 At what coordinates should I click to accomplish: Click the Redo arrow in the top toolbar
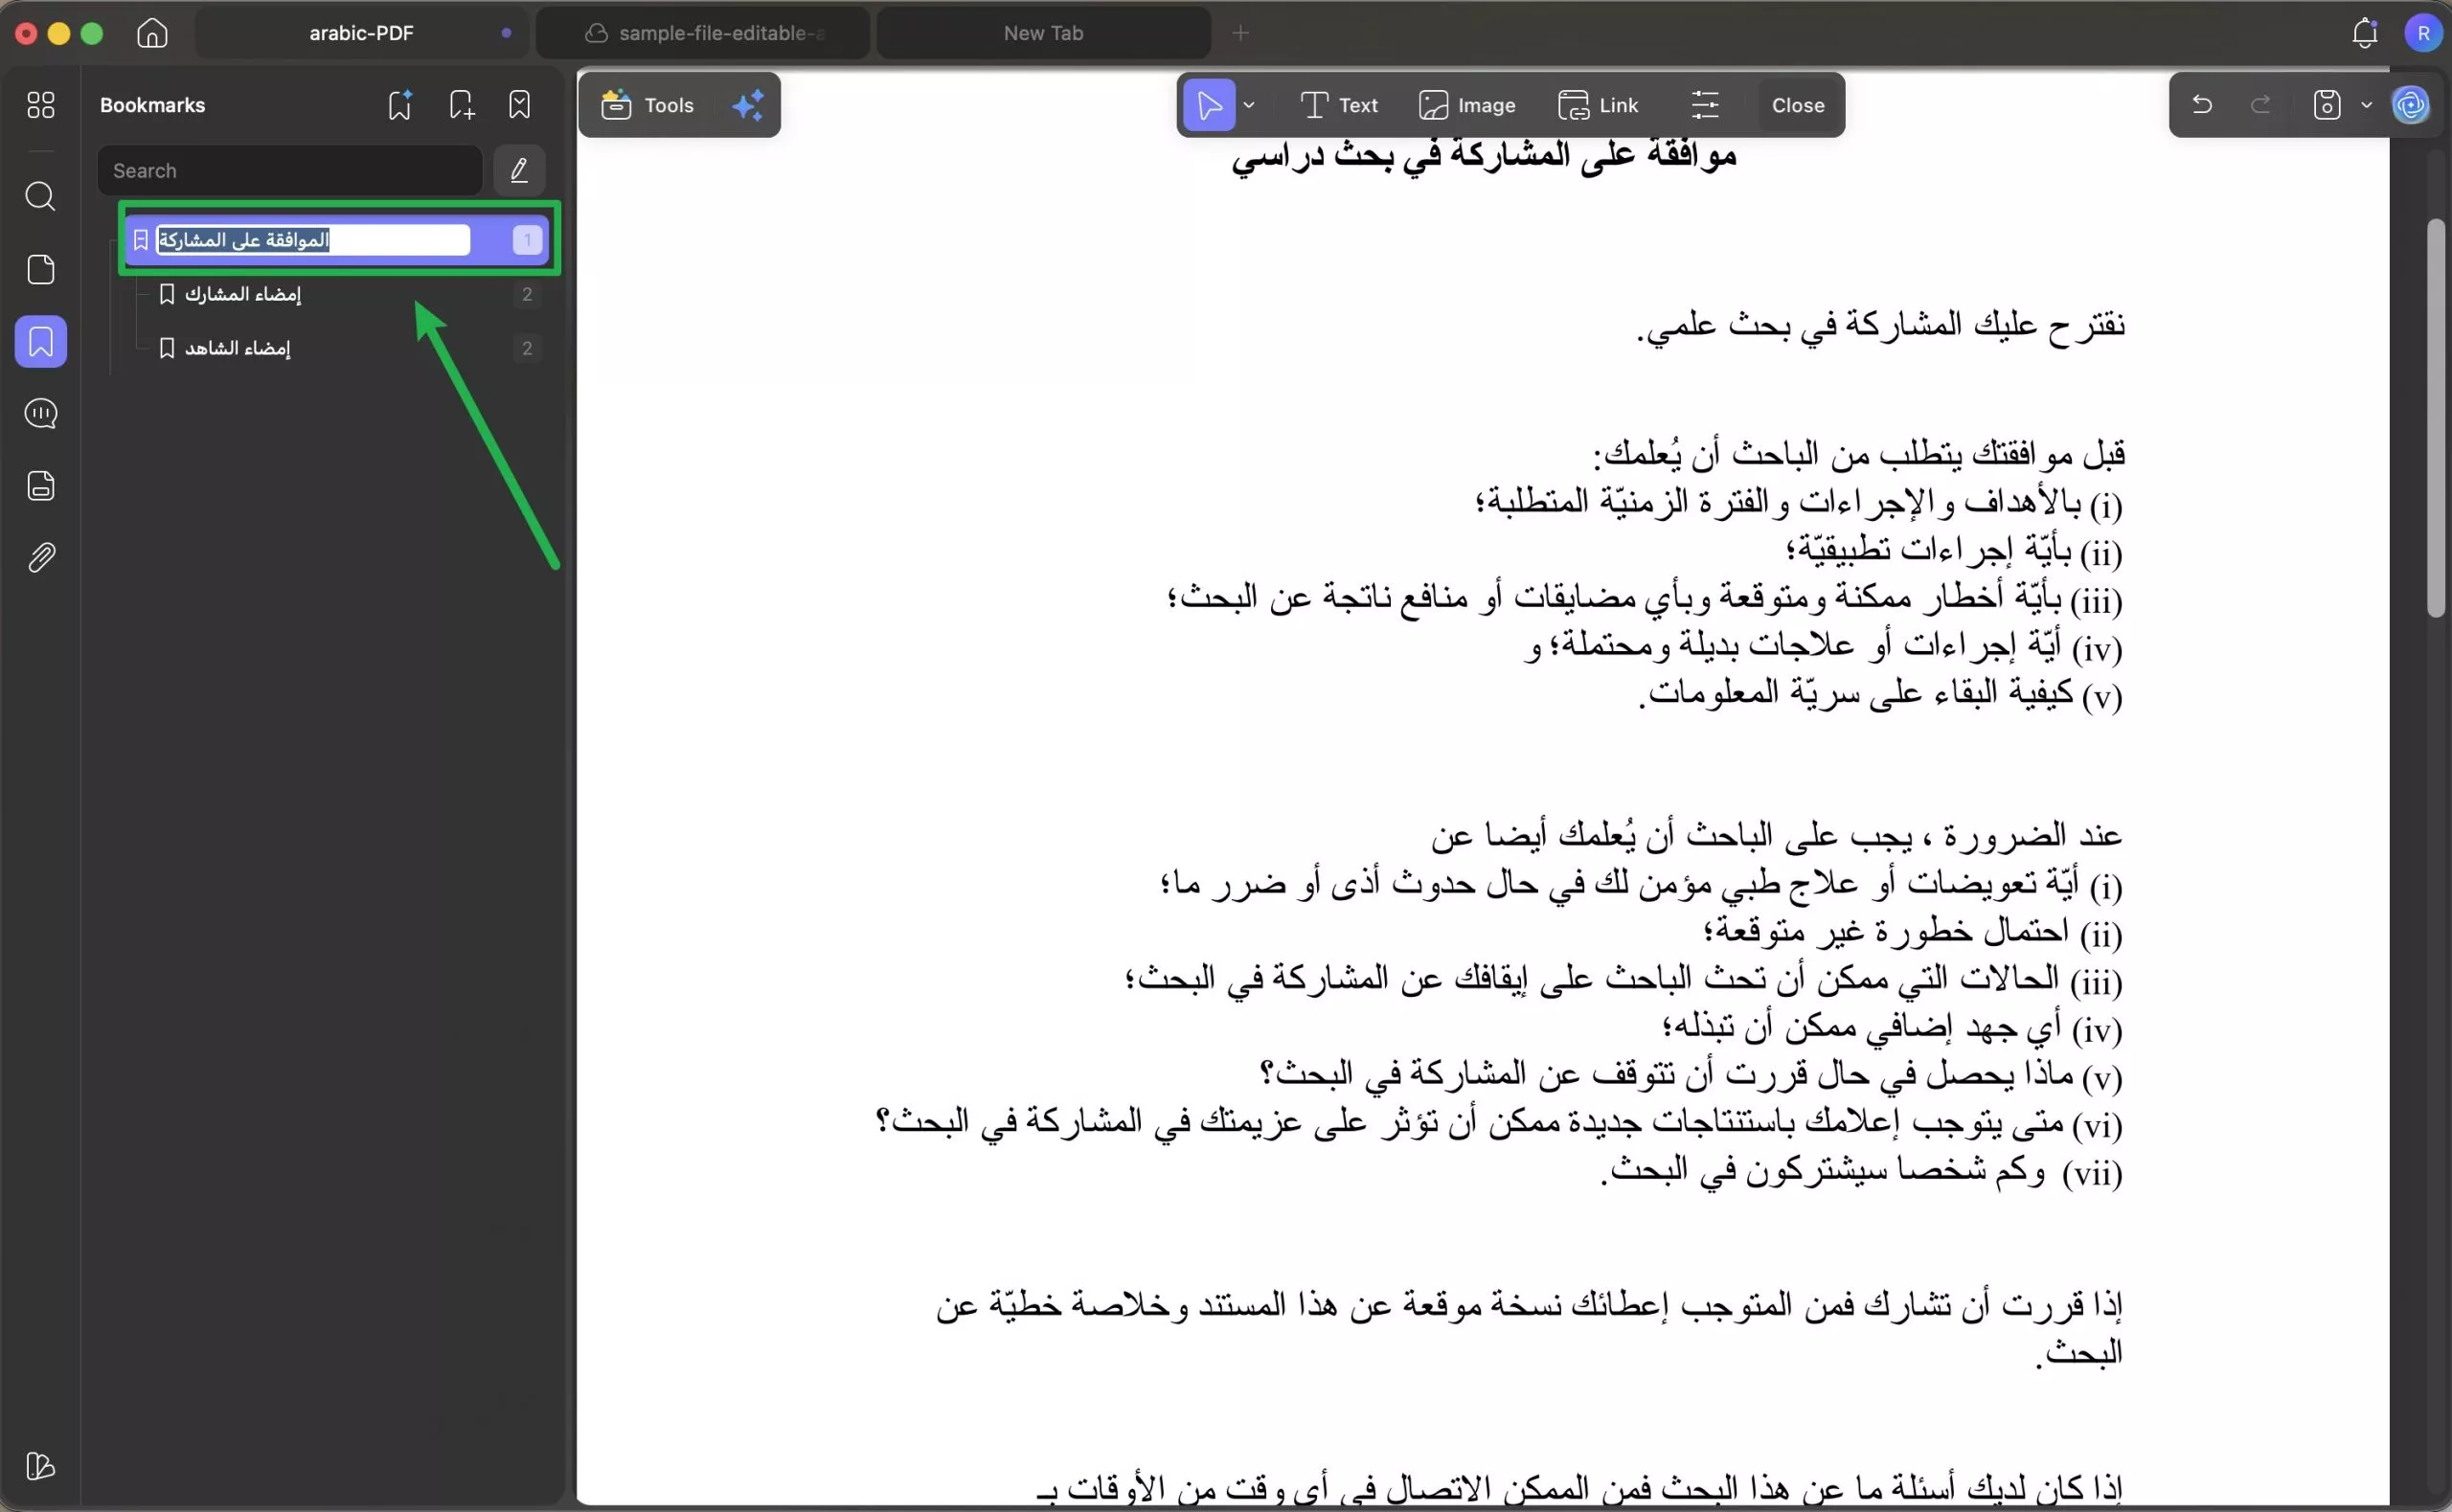tap(2261, 104)
